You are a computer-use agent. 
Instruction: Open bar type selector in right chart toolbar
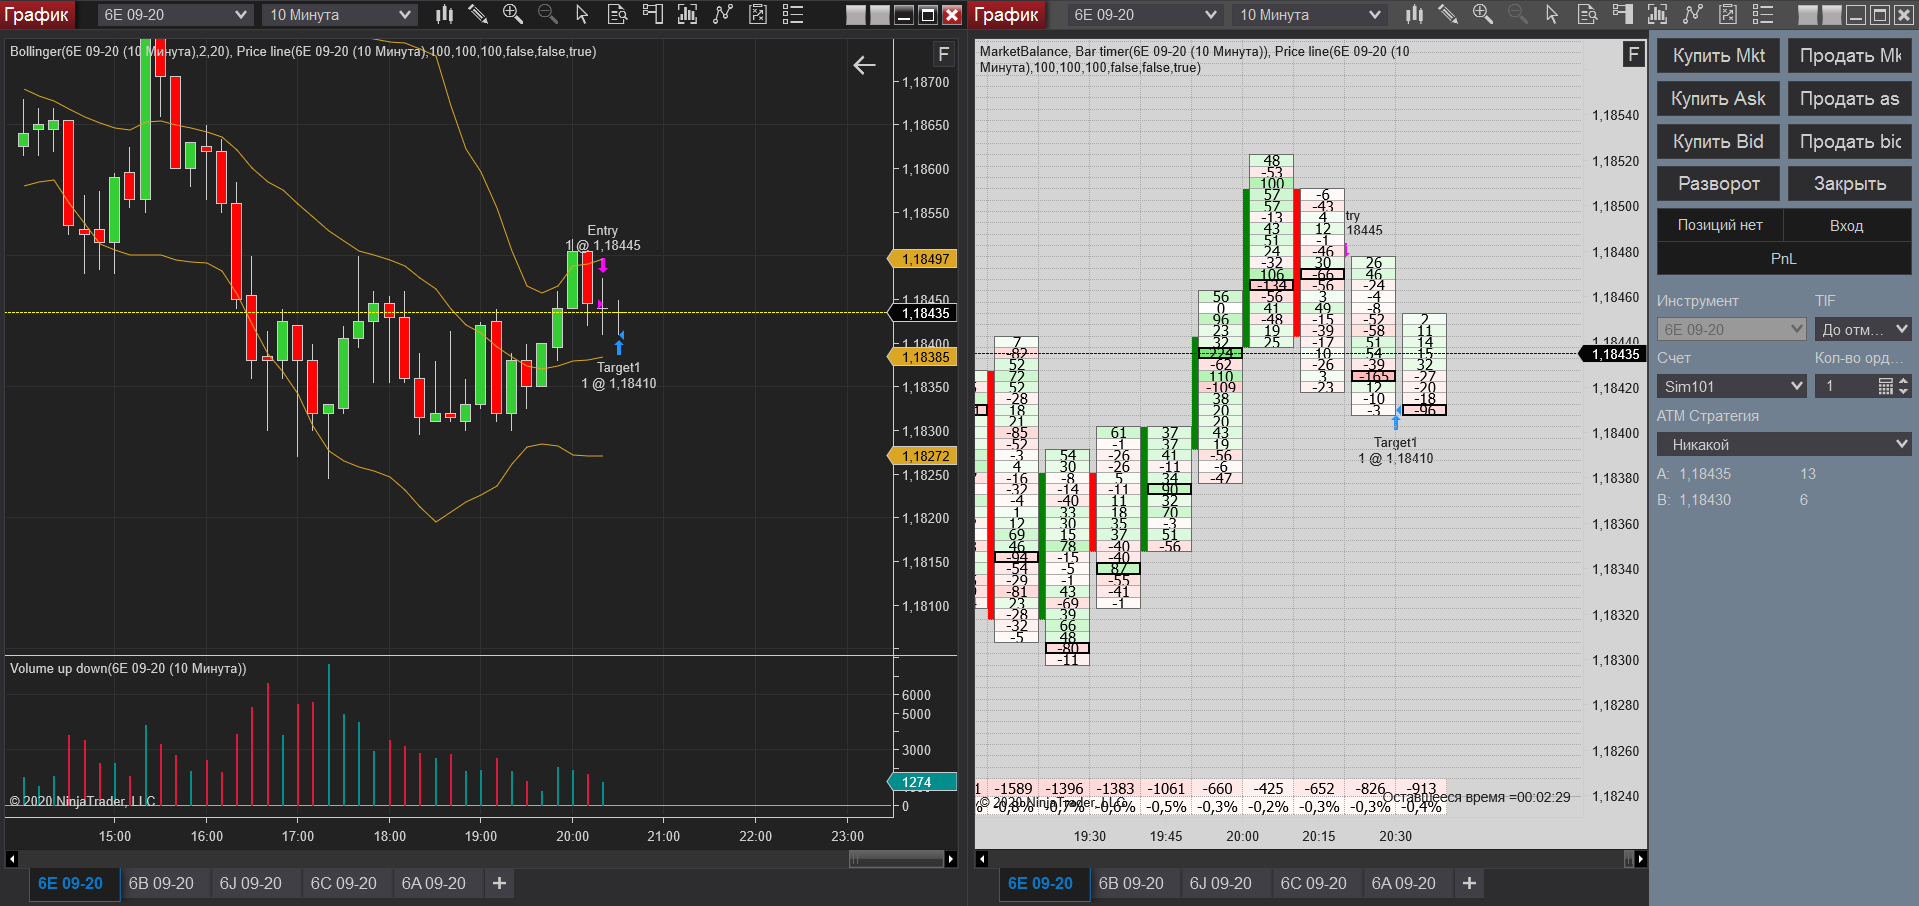pyautogui.click(x=1414, y=14)
